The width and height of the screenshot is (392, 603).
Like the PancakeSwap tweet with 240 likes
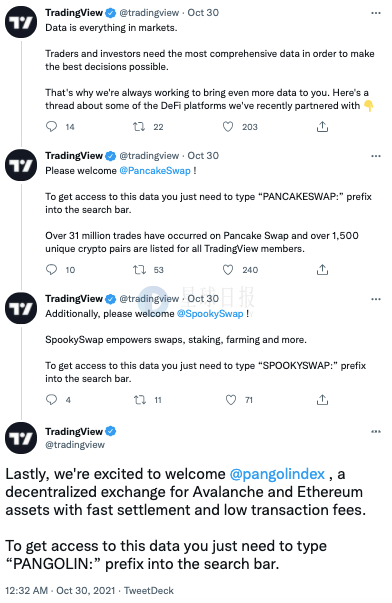pos(228,270)
